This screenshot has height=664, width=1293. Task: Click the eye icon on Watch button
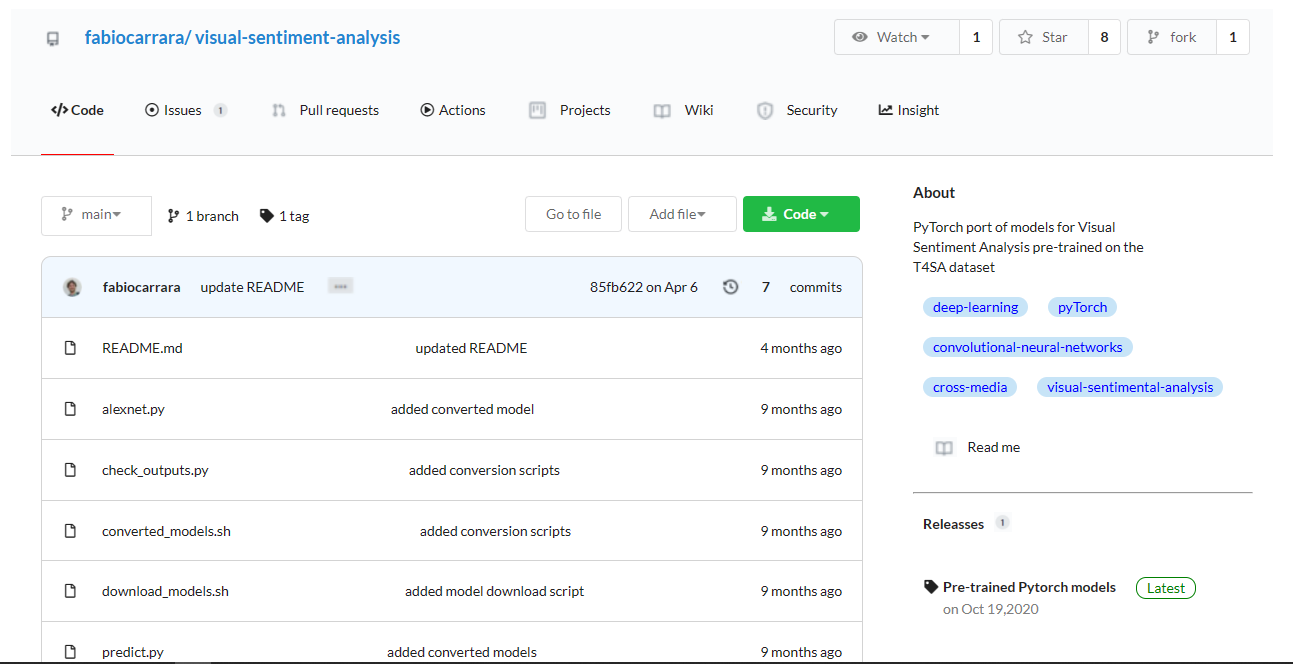click(861, 36)
